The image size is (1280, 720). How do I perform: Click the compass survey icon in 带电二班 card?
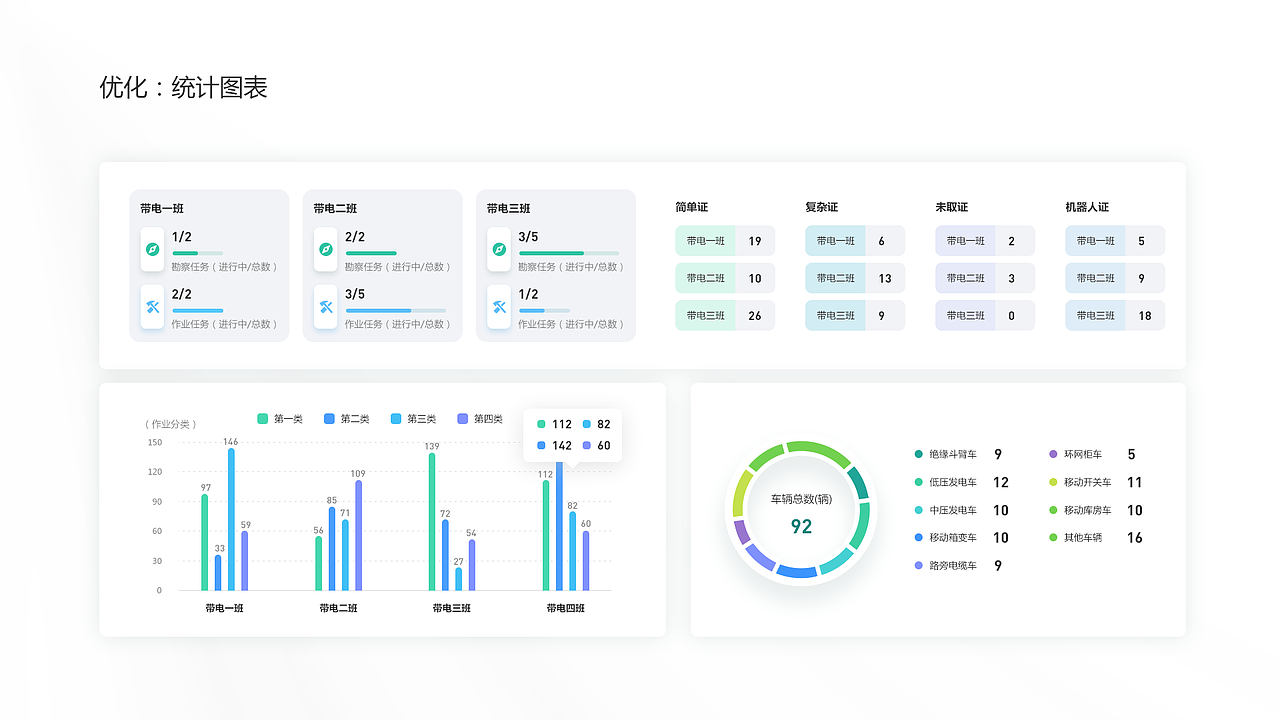pyautogui.click(x=326, y=250)
